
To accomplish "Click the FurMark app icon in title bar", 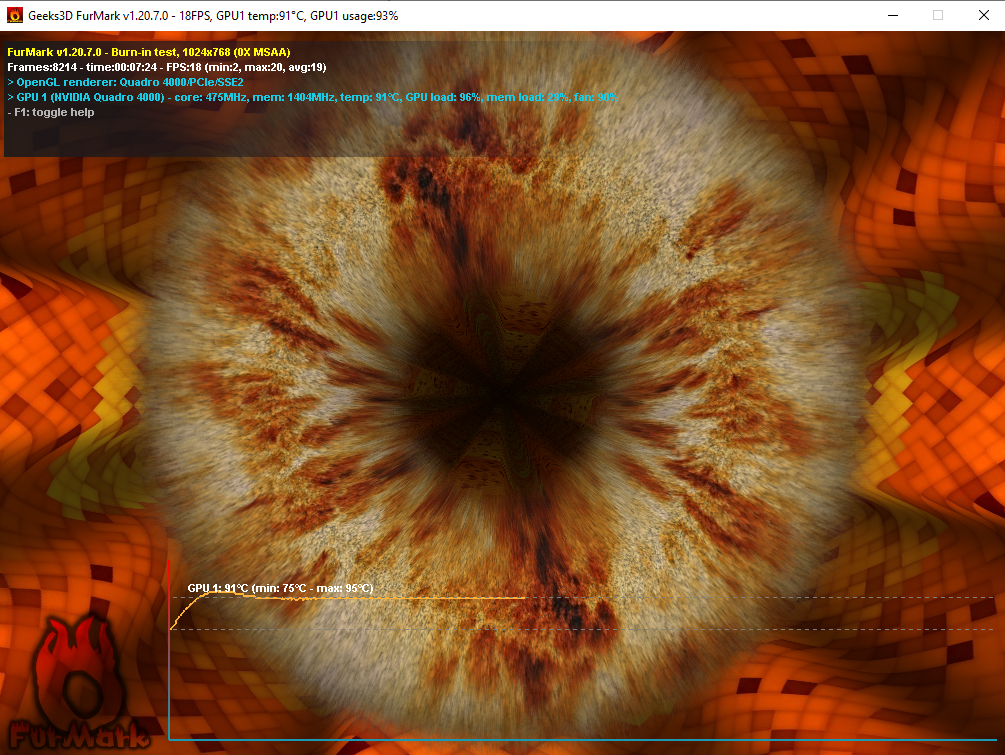I will coord(14,15).
